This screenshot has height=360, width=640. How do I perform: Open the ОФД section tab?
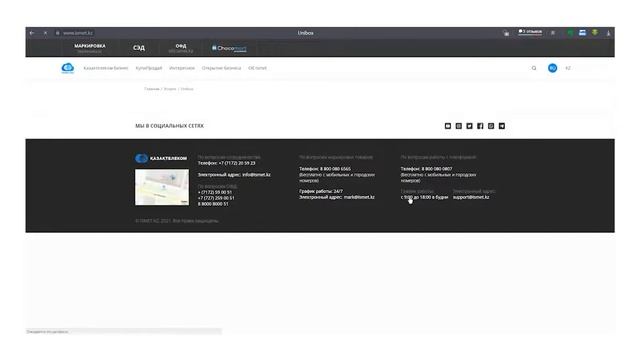pyautogui.click(x=181, y=48)
